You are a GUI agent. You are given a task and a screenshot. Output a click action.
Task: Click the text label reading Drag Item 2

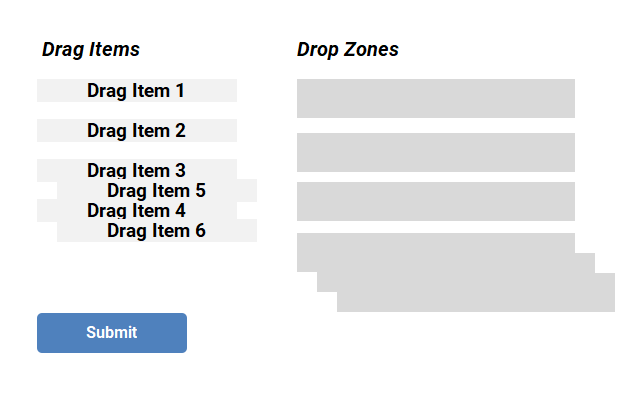pyautogui.click(x=136, y=131)
